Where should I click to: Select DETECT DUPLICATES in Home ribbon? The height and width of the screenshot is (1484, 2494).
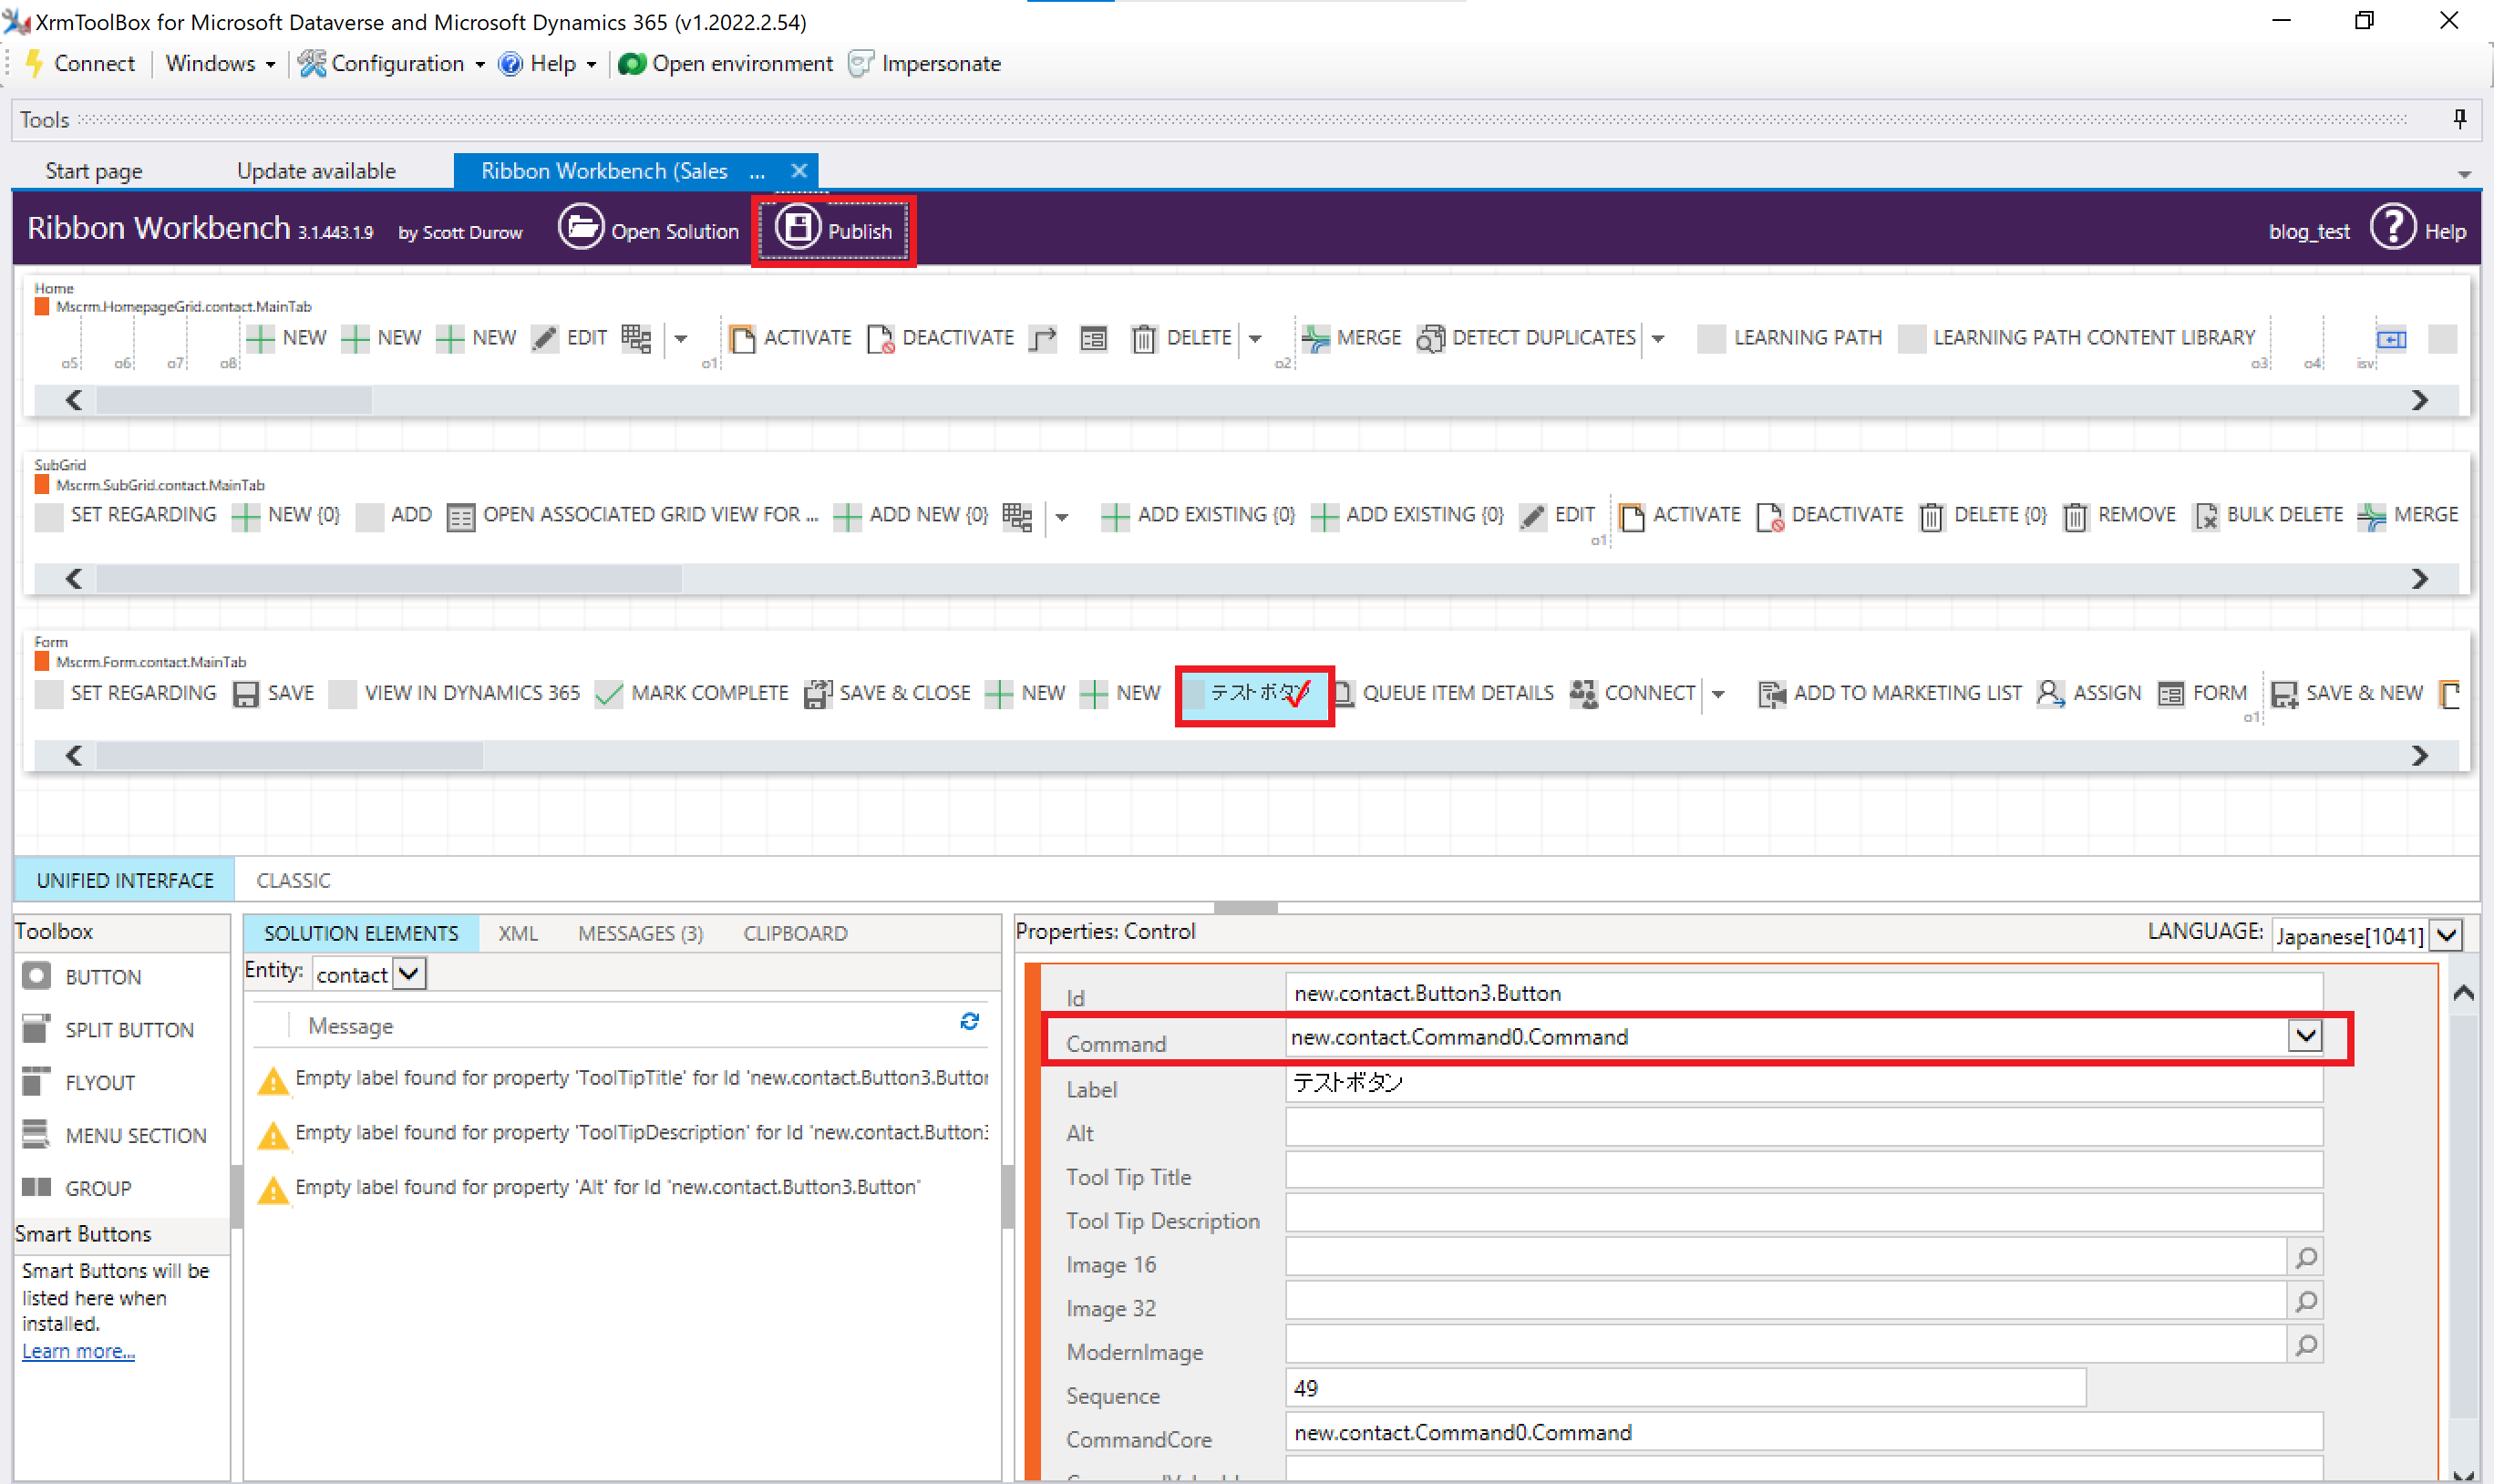[x=1526, y=338]
